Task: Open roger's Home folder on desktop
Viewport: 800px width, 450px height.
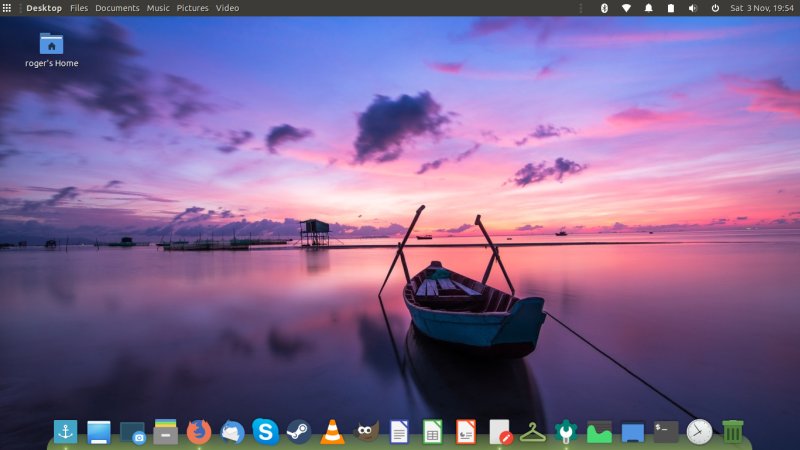Action: [51, 44]
